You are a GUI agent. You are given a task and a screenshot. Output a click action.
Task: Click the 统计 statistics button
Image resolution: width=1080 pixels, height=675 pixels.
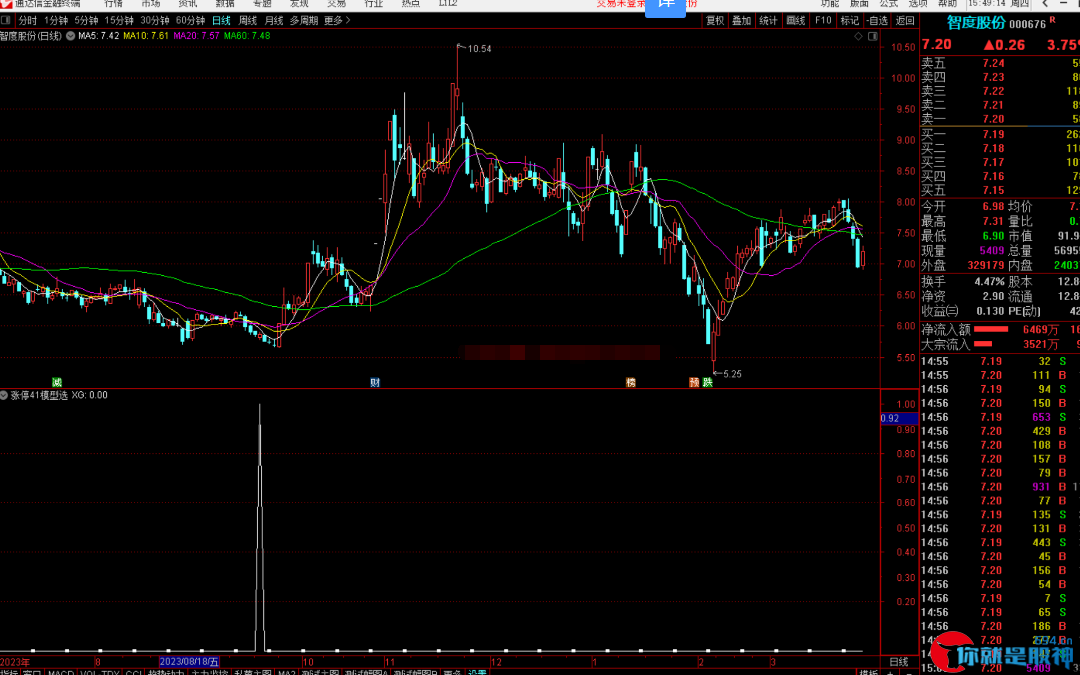pos(769,21)
